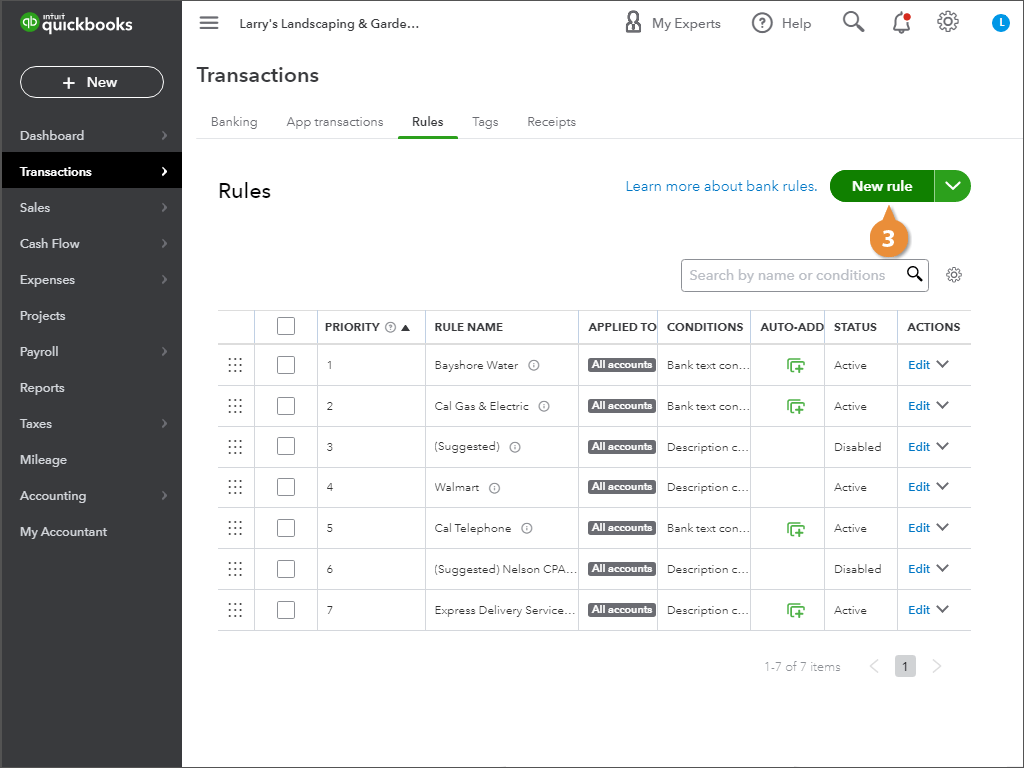Grab the drag handle for Express Delivery row
This screenshot has width=1024, height=768.
click(235, 610)
